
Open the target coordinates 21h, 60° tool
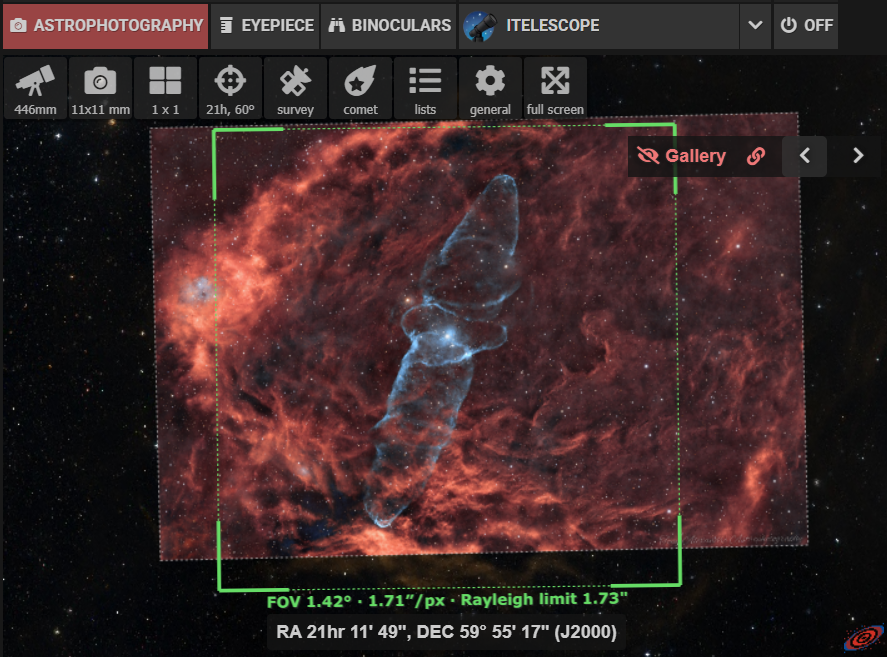pos(230,88)
